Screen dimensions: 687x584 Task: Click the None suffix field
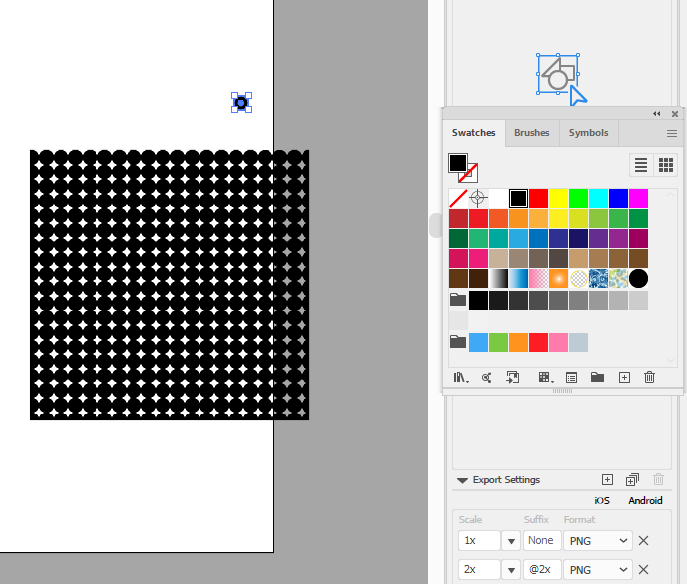[x=542, y=541]
